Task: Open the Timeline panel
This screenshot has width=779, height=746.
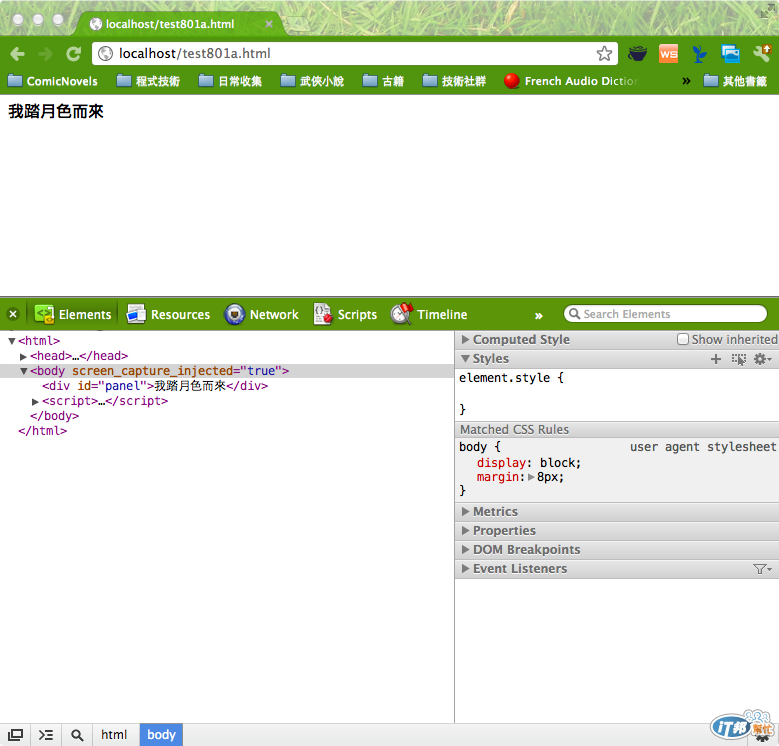Action: (x=429, y=314)
